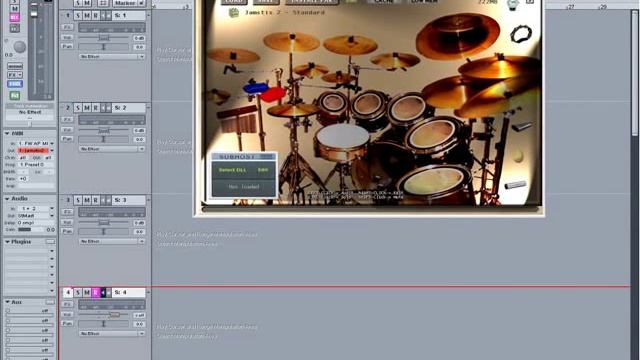The width and height of the screenshot is (640, 360).
Task: Enable the first Aux send checkbox
Action: [x=8, y=311]
